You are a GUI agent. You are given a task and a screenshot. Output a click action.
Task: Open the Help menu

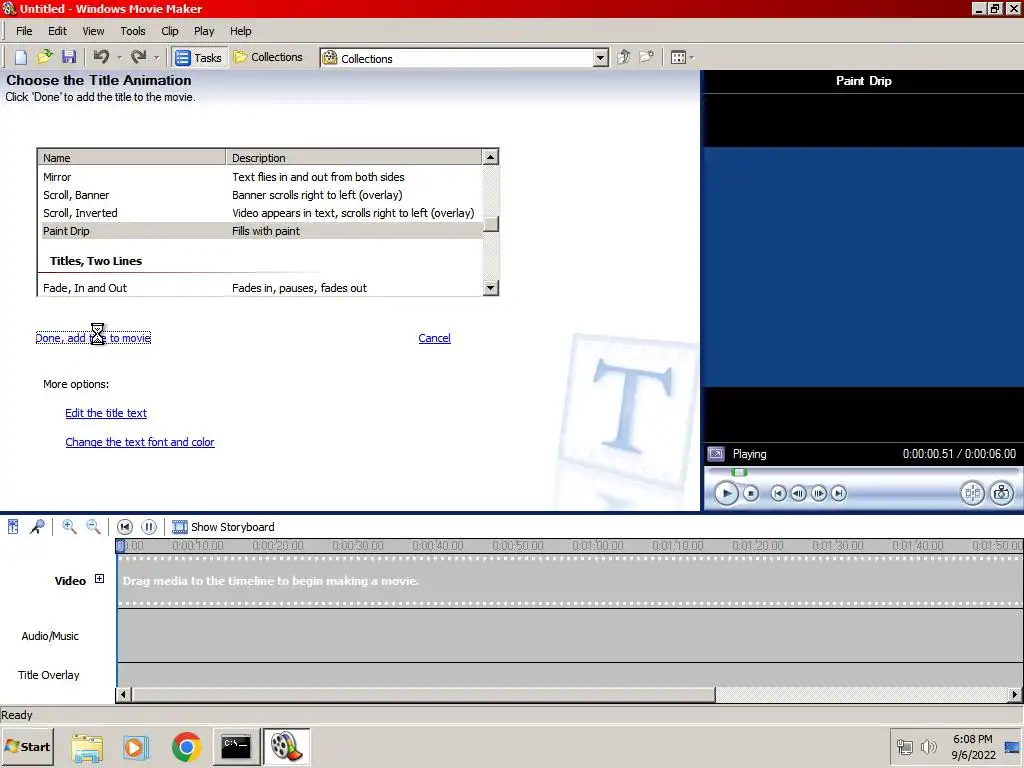pyautogui.click(x=240, y=31)
